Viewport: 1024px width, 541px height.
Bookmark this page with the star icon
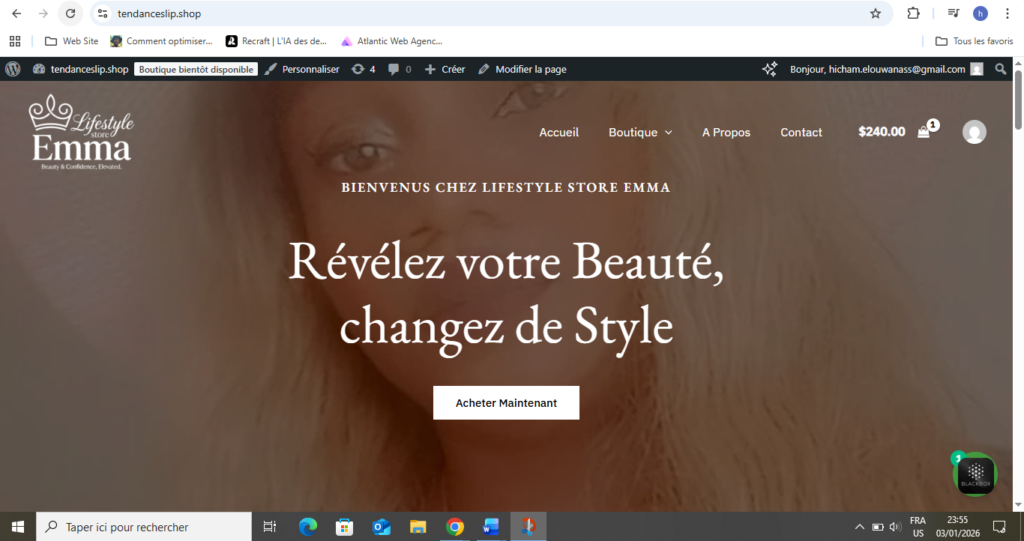pyautogui.click(x=875, y=14)
